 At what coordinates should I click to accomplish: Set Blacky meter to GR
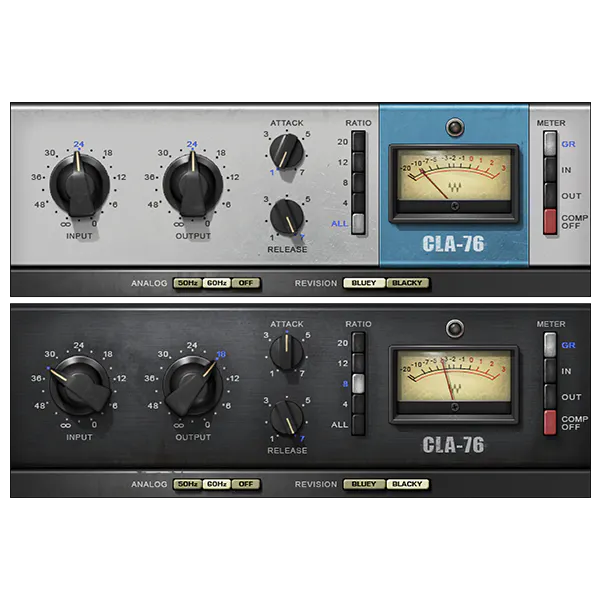(x=550, y=345)
